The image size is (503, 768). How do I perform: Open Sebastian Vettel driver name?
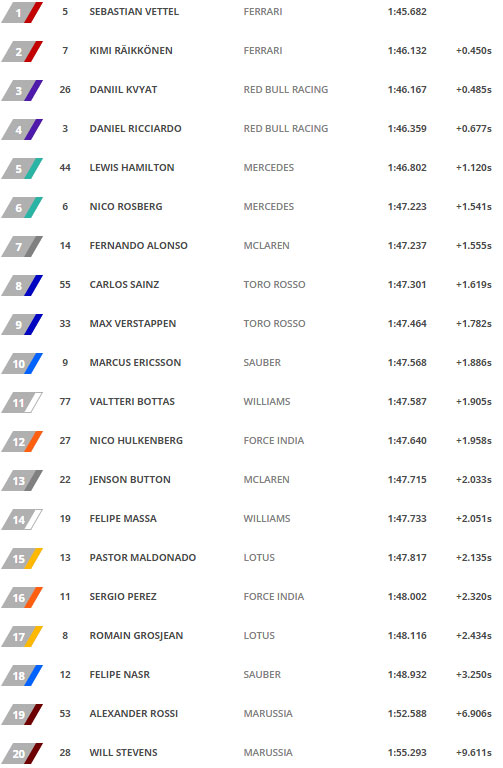pos(134,12)
